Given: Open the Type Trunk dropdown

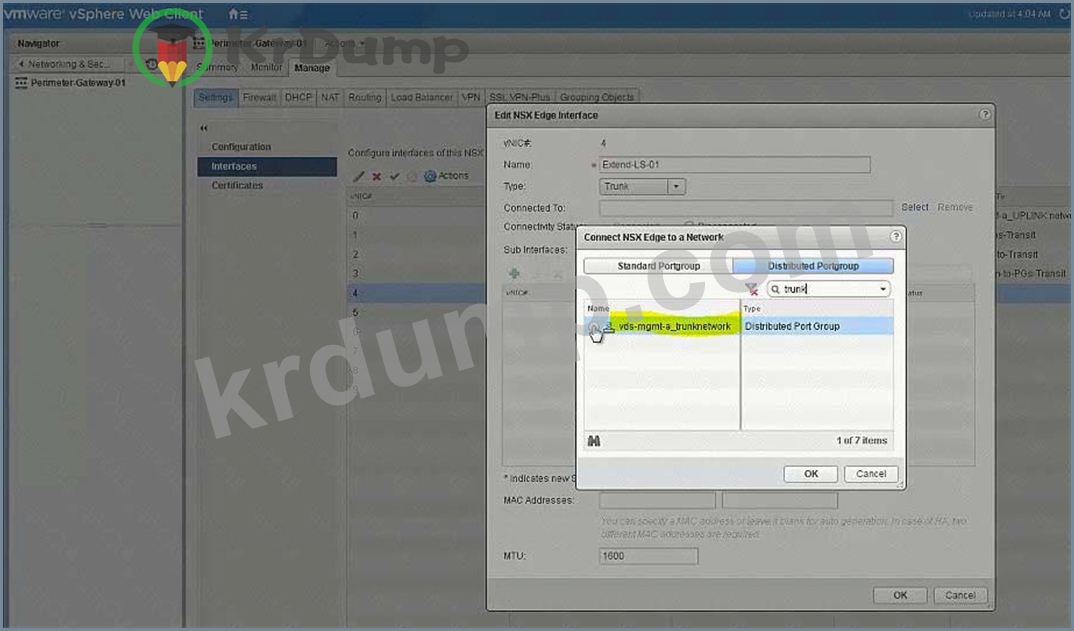Looking at the screenshot, I should click(676, 186).
